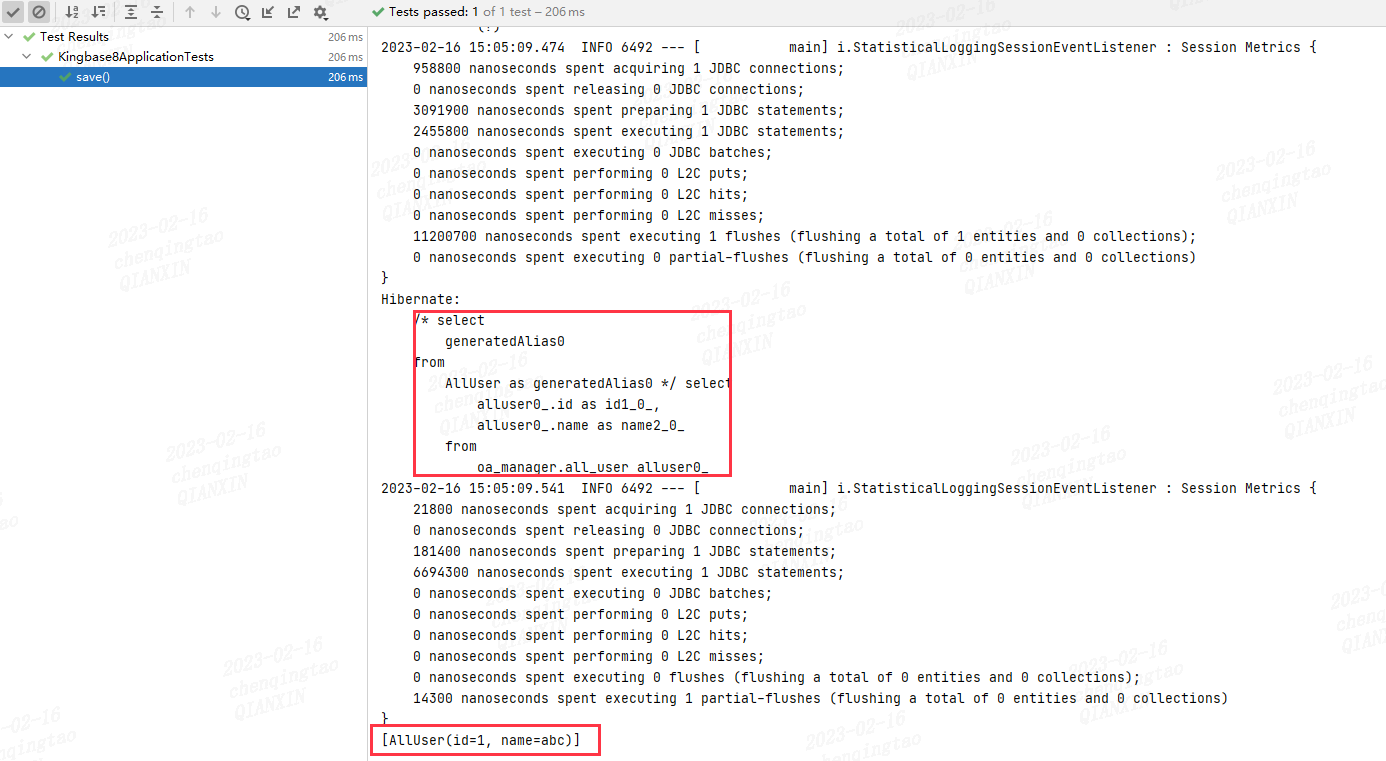Select the save() test row
The height and width of the screenshot is (761, 1386).
click(183, 77)
